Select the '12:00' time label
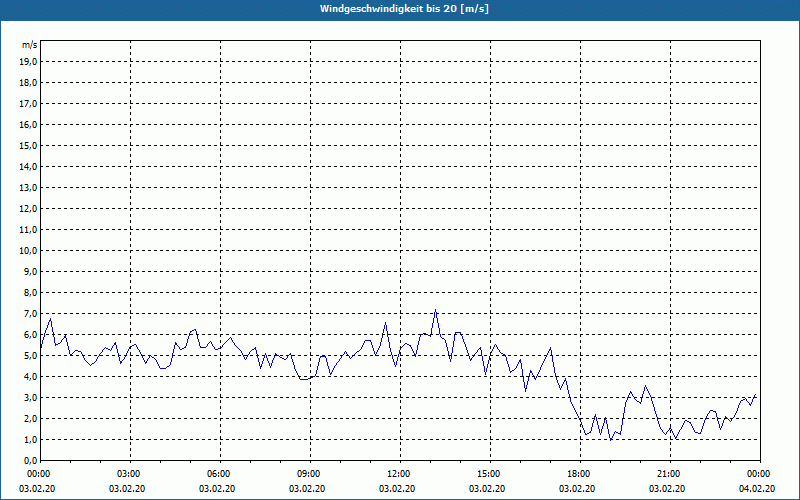 [x=401, y=474]
